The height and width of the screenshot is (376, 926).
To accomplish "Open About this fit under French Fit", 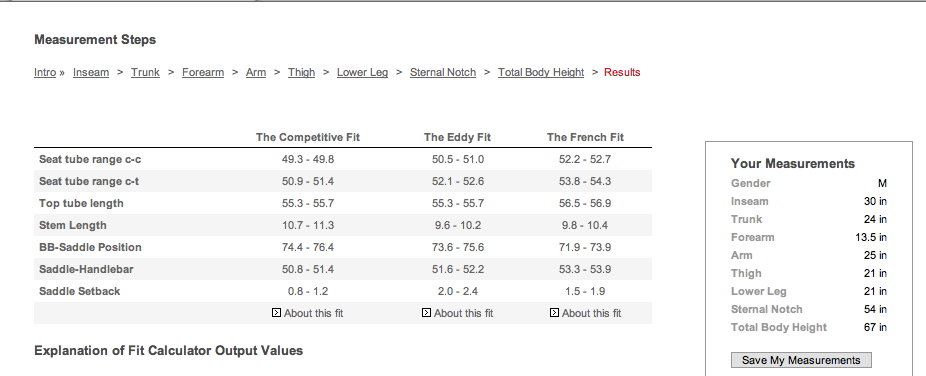I will pyautogui.click(x=591, y=313).
